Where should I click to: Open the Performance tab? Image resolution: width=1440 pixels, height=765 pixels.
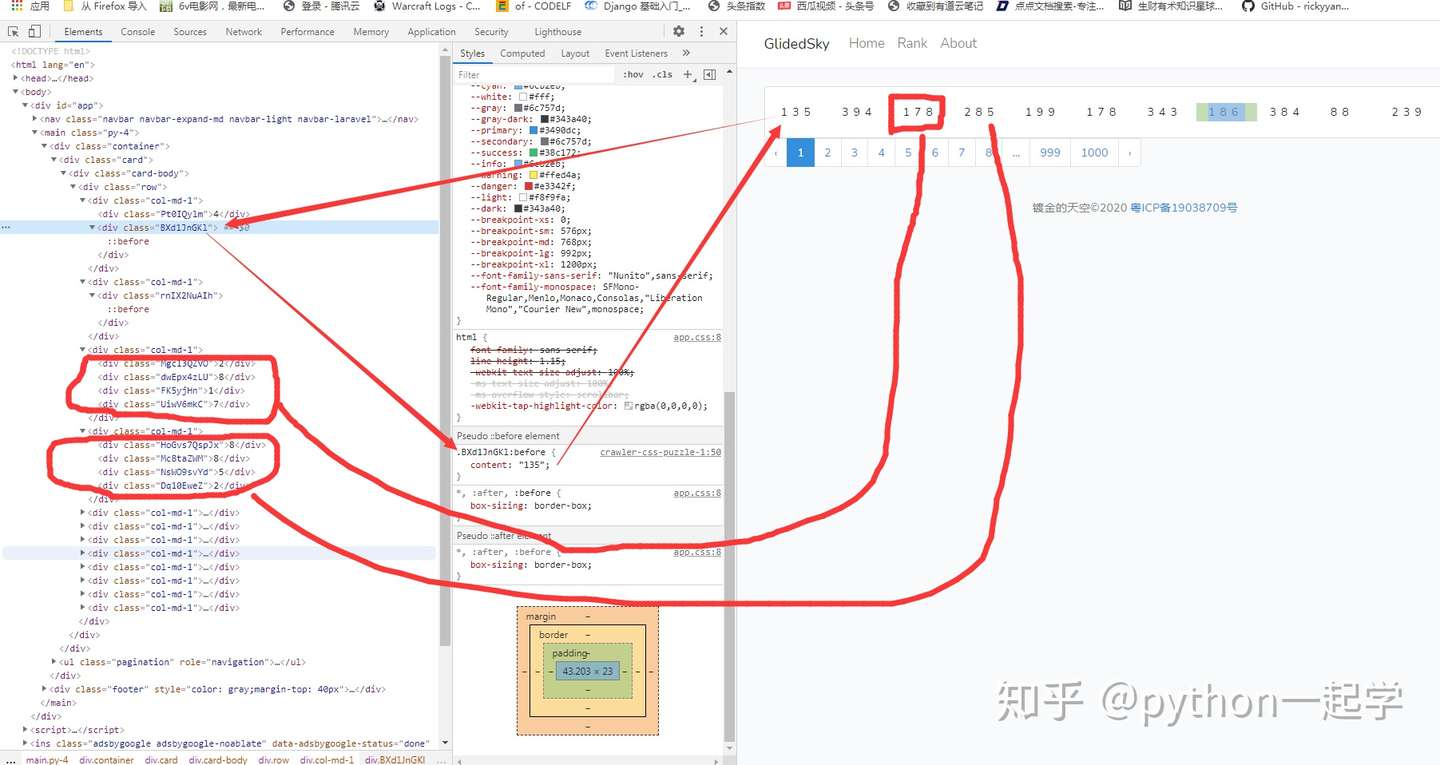pos(308,32)
